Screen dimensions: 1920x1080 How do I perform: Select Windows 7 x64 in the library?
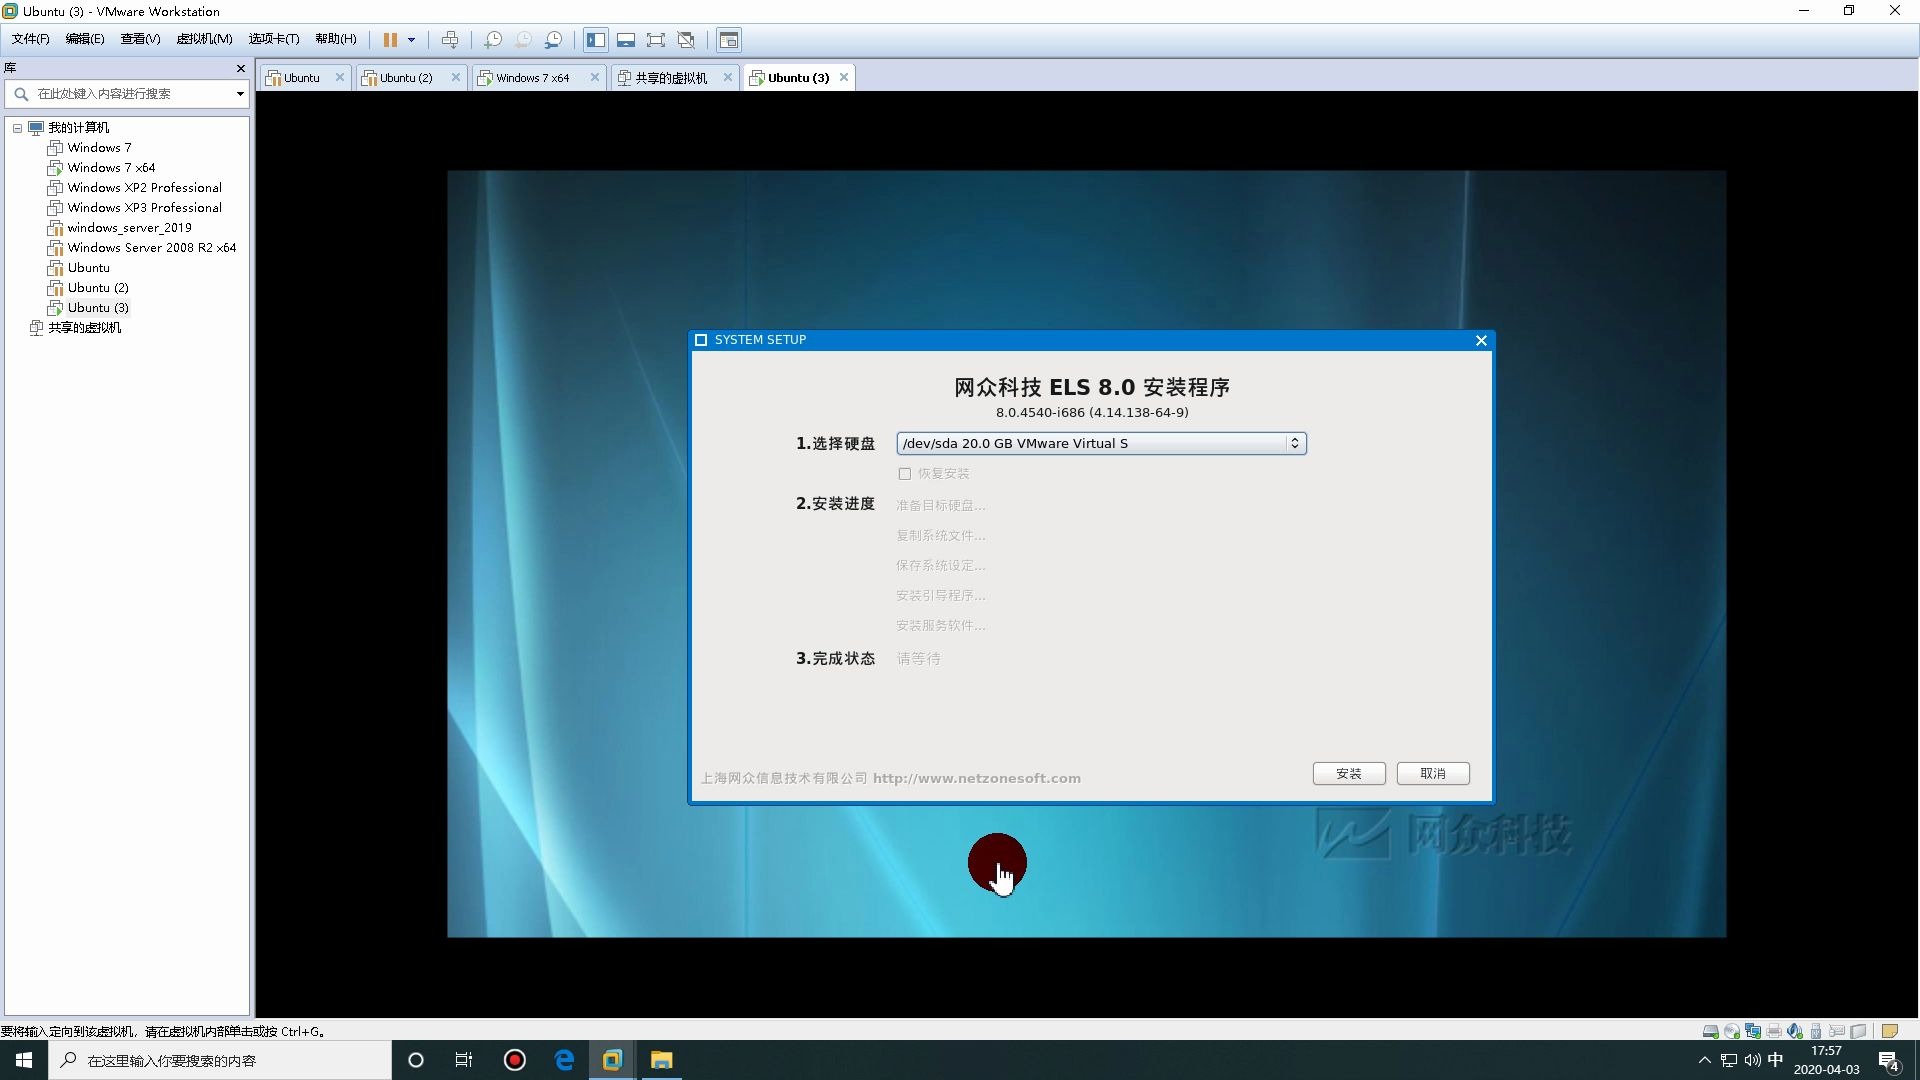pyautogui.click(x=111, y=168)
